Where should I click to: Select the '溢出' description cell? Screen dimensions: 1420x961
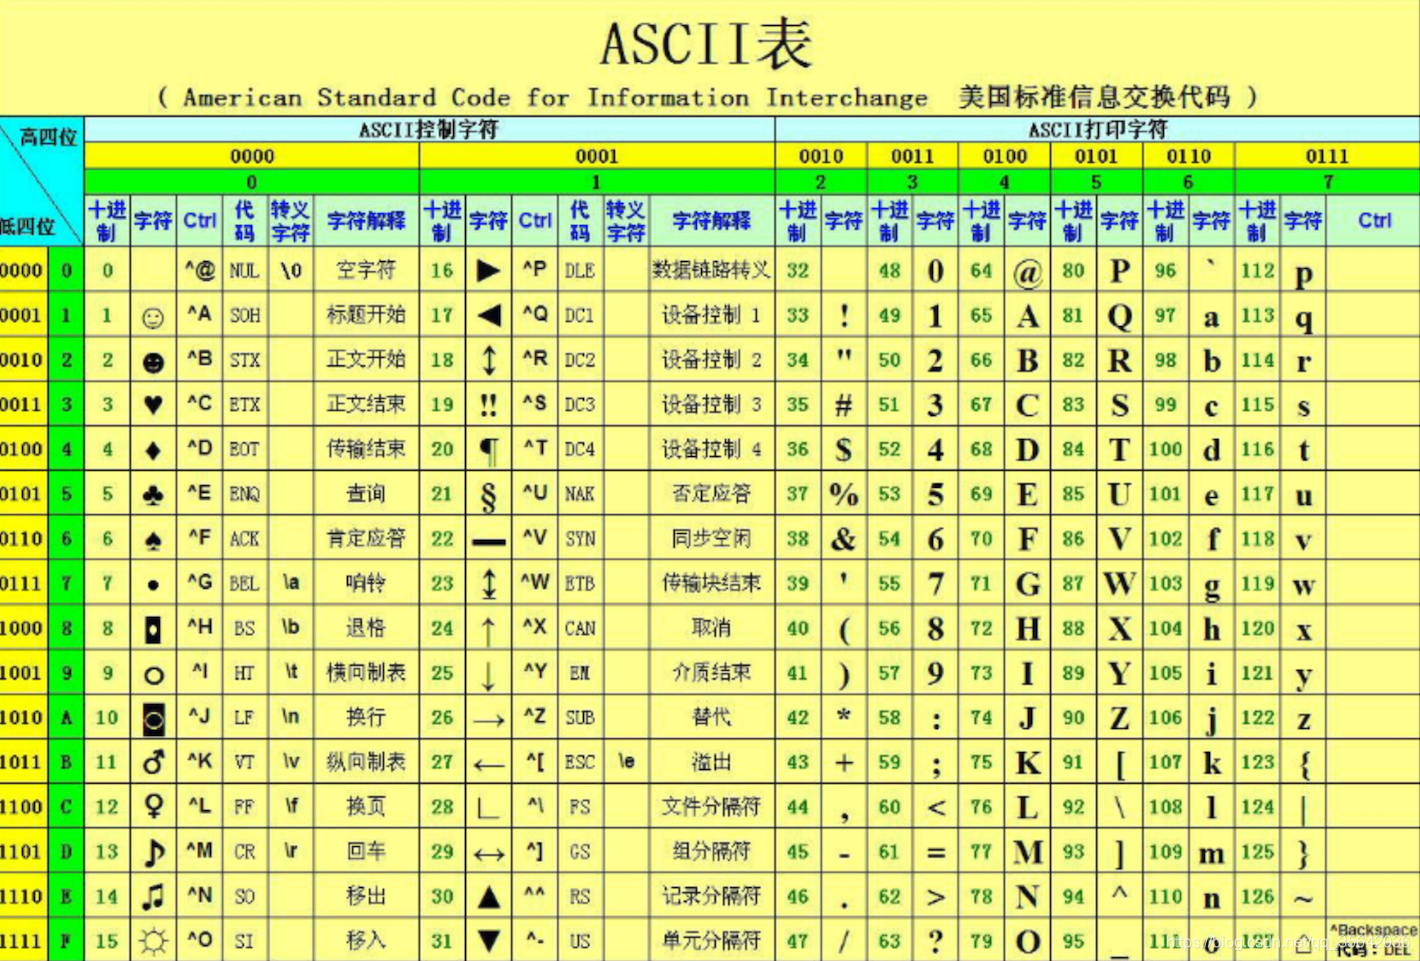click(711, 762)
